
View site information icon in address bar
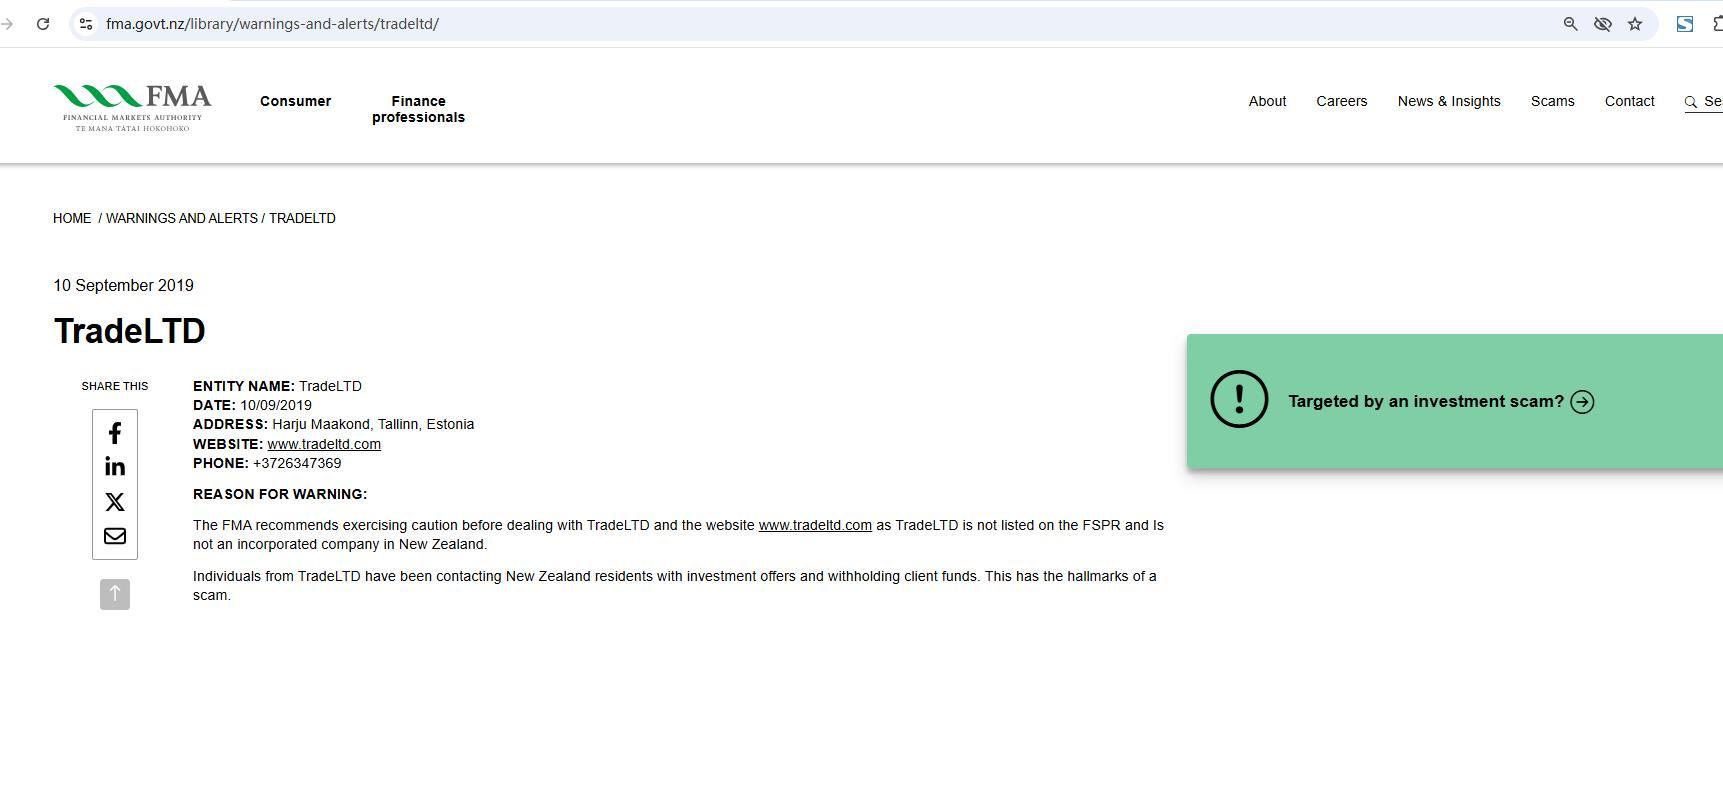(86, 24)
